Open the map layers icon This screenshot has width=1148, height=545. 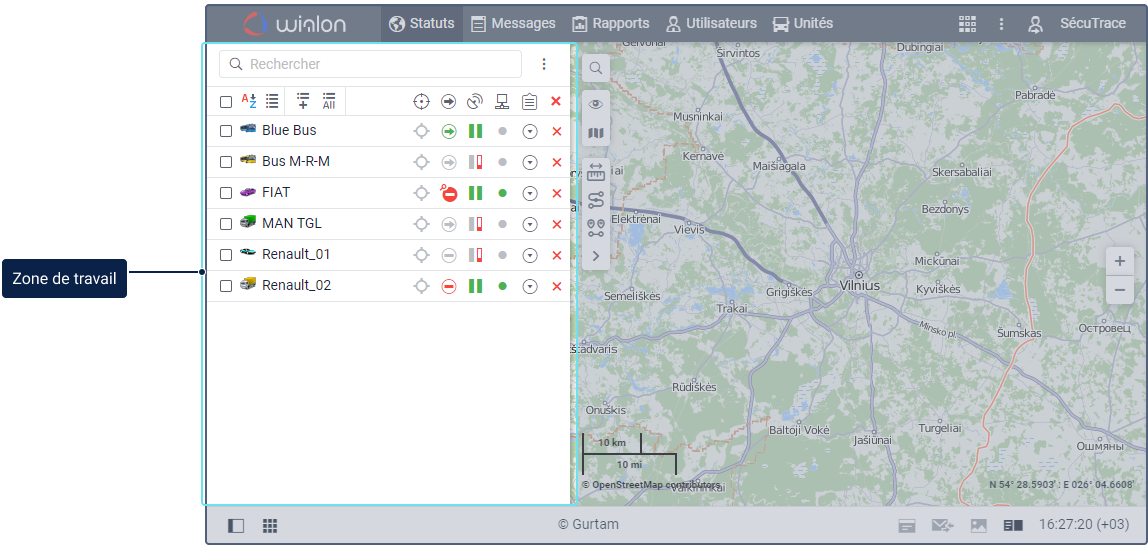click(596, 133)
